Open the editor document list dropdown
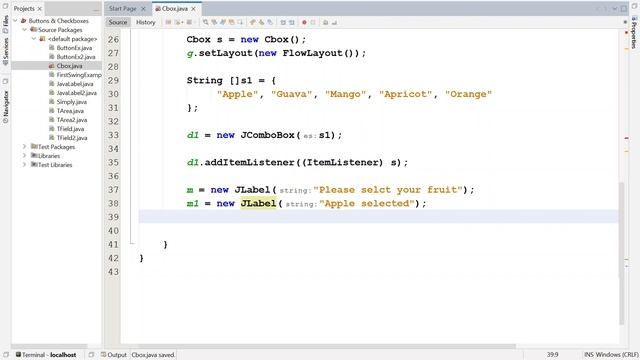Screen dimensions: 640x360 click(615, 9)
